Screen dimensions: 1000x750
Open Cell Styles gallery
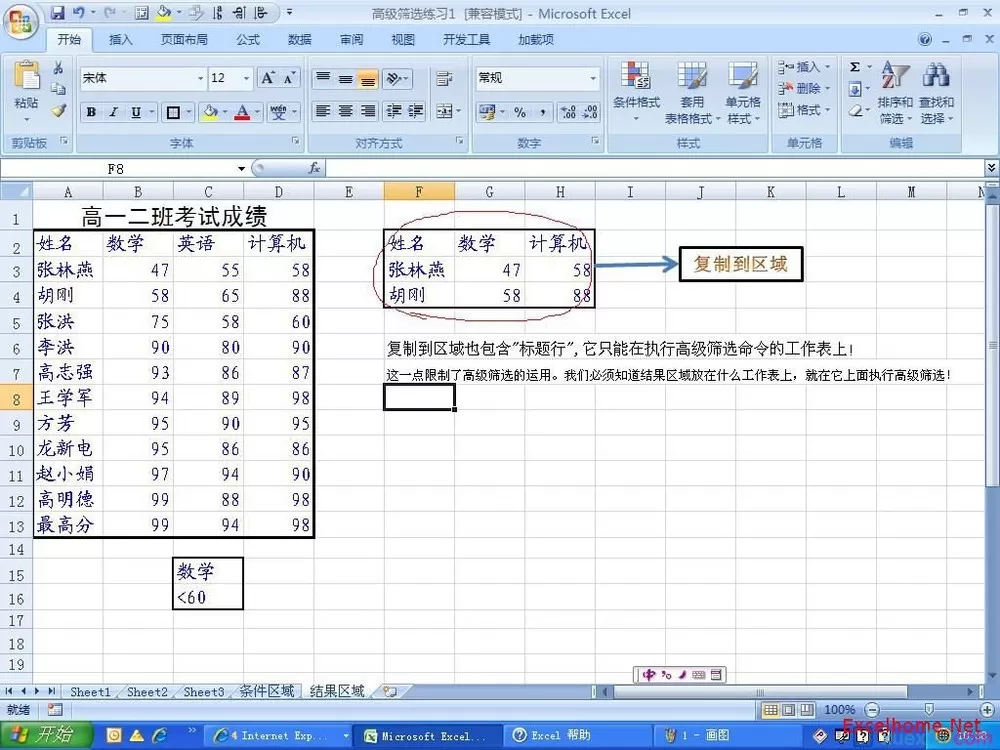[744, 92]
